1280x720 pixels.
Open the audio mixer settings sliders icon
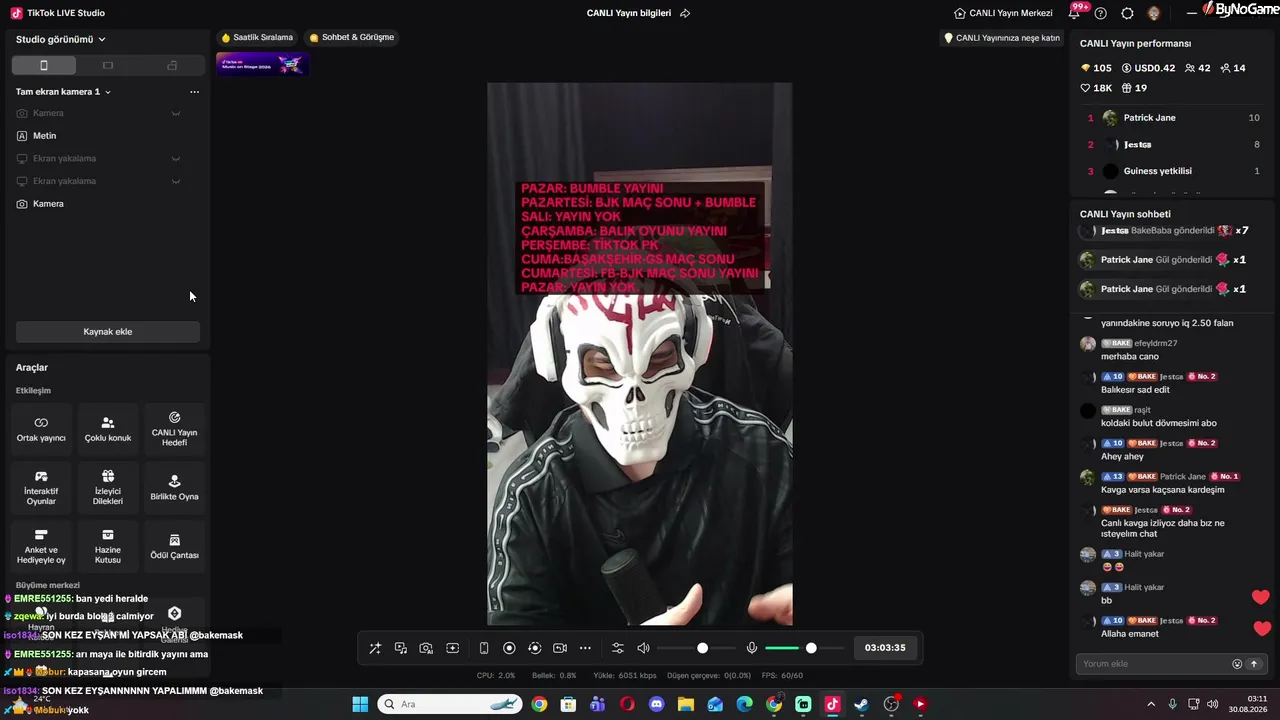tap(618, 648)
